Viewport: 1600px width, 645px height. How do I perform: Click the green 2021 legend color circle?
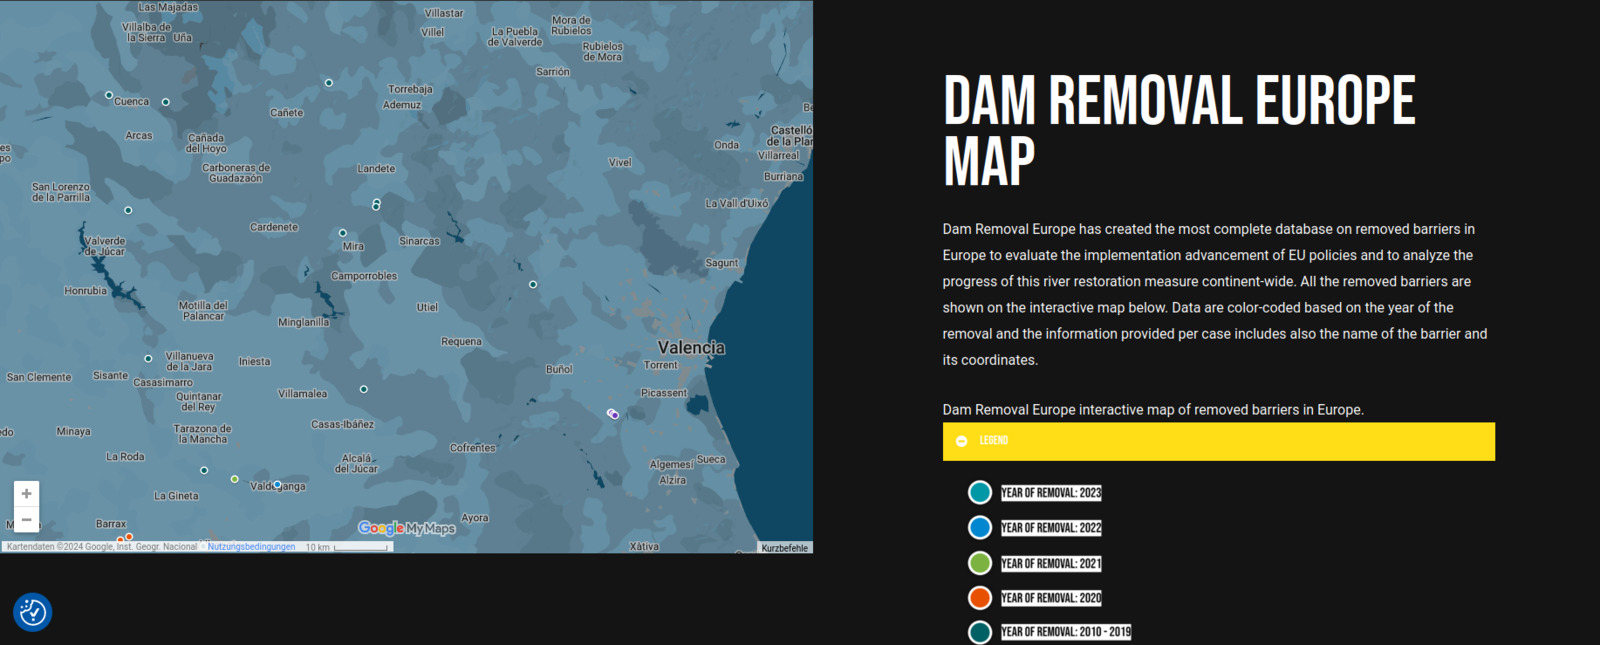coord(980,563)
